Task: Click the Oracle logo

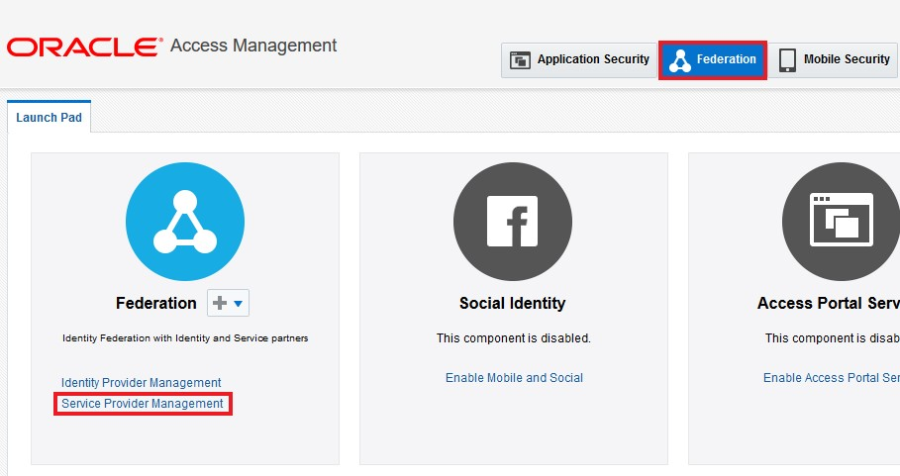Action: click(84, 47)
